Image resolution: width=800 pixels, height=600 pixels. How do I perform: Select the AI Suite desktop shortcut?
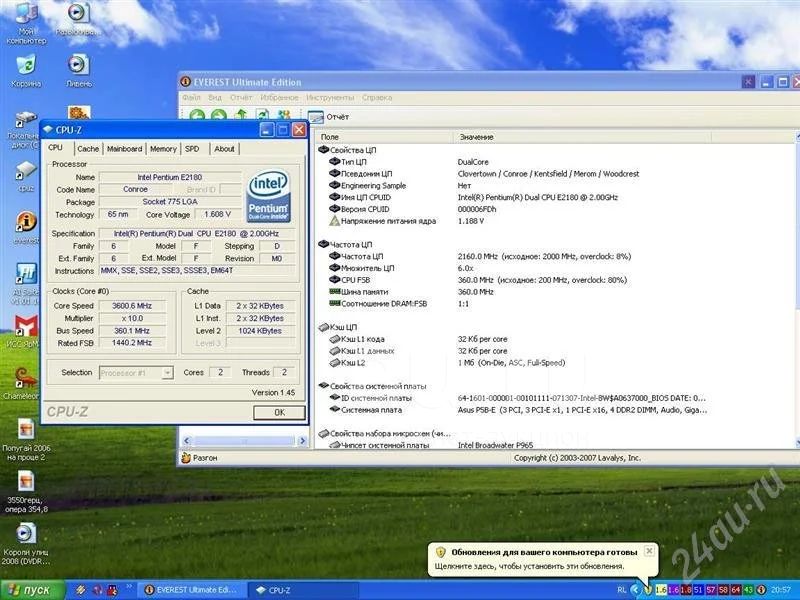(x=24, y=284)
